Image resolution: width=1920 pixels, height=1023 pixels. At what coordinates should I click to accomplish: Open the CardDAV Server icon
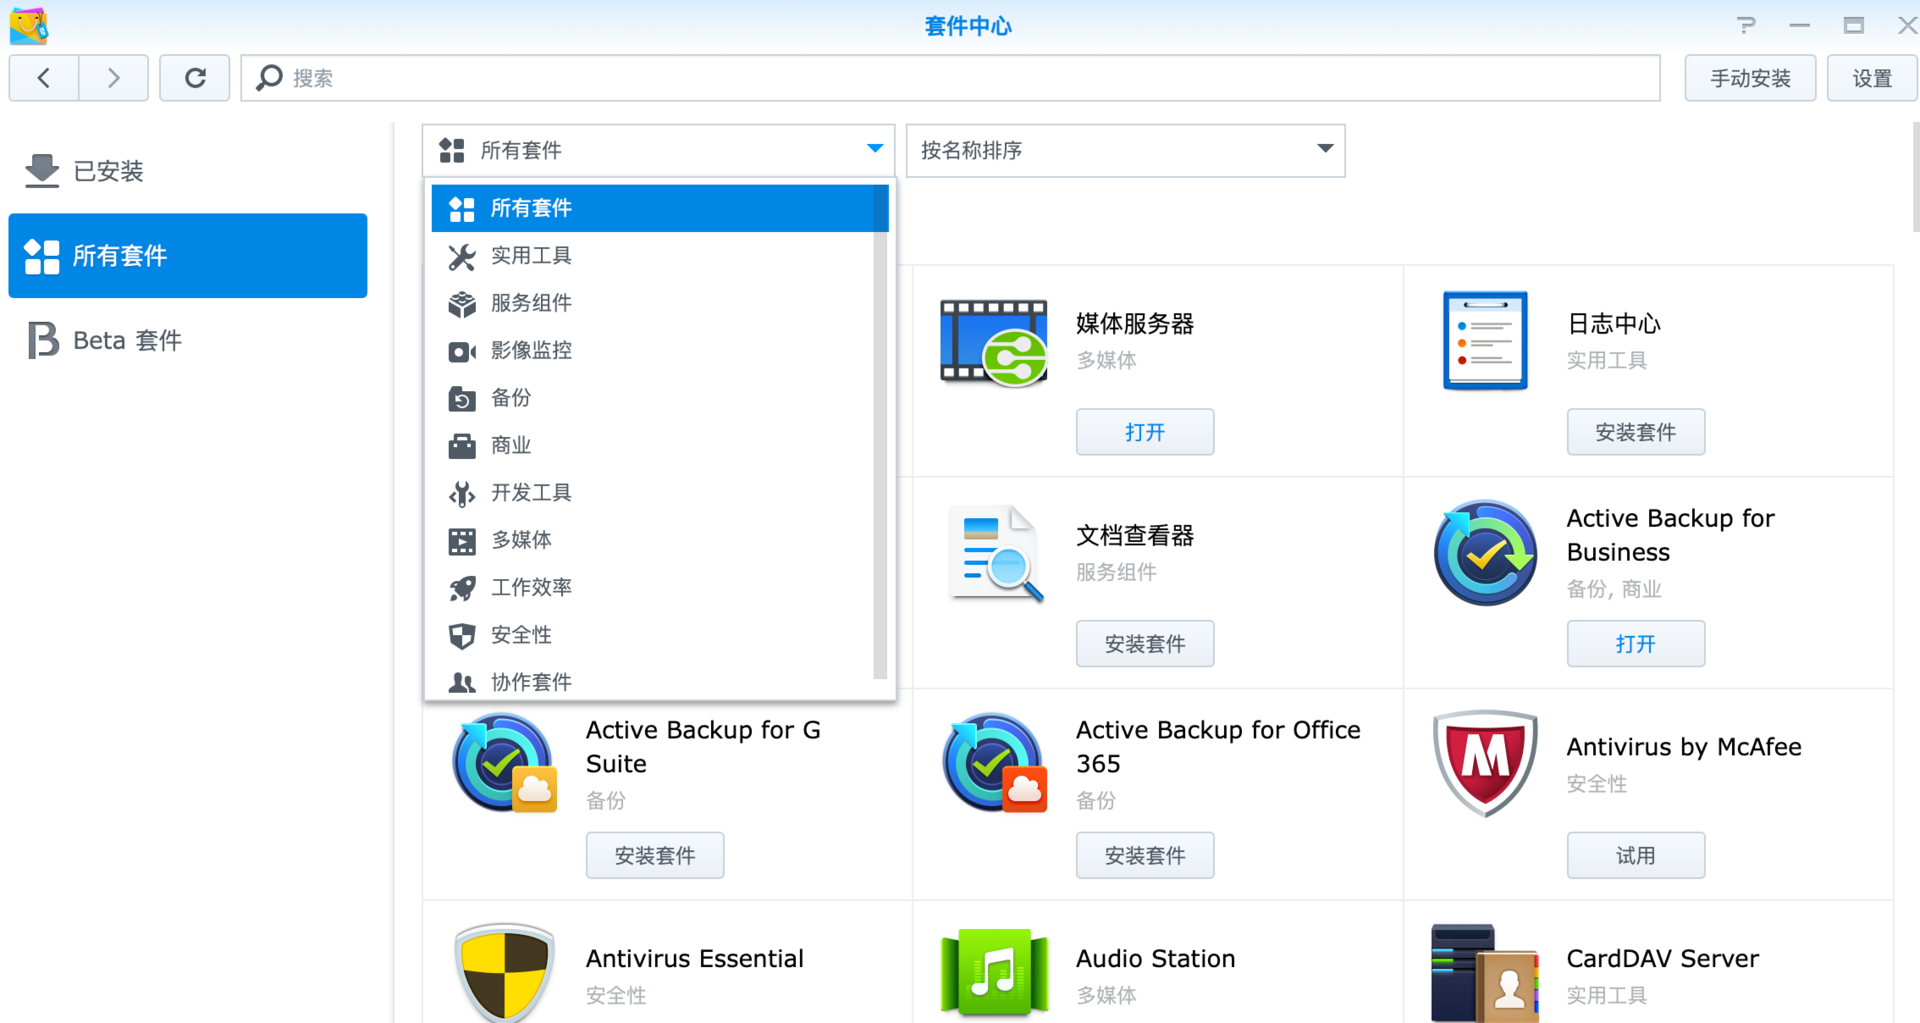1485,973
